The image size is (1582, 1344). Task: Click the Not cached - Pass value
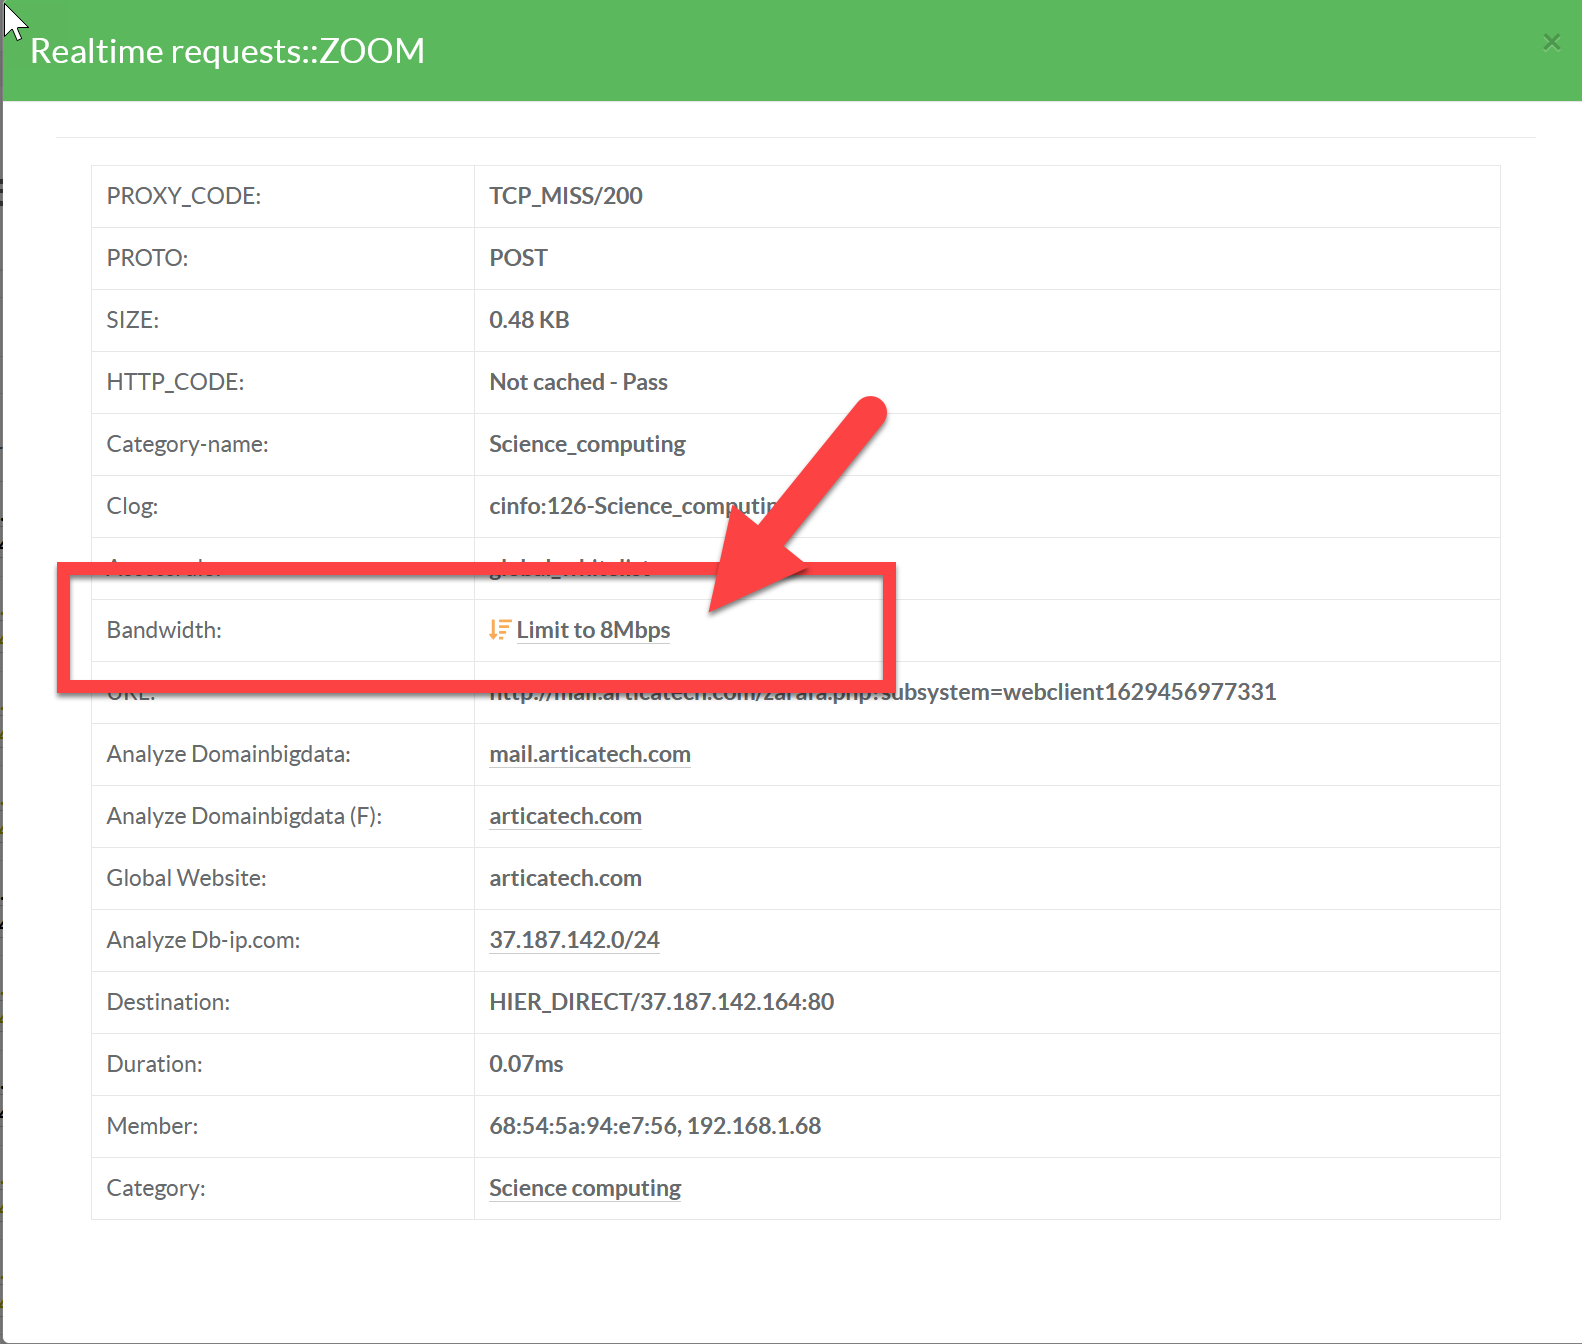[x=578, y=382]
